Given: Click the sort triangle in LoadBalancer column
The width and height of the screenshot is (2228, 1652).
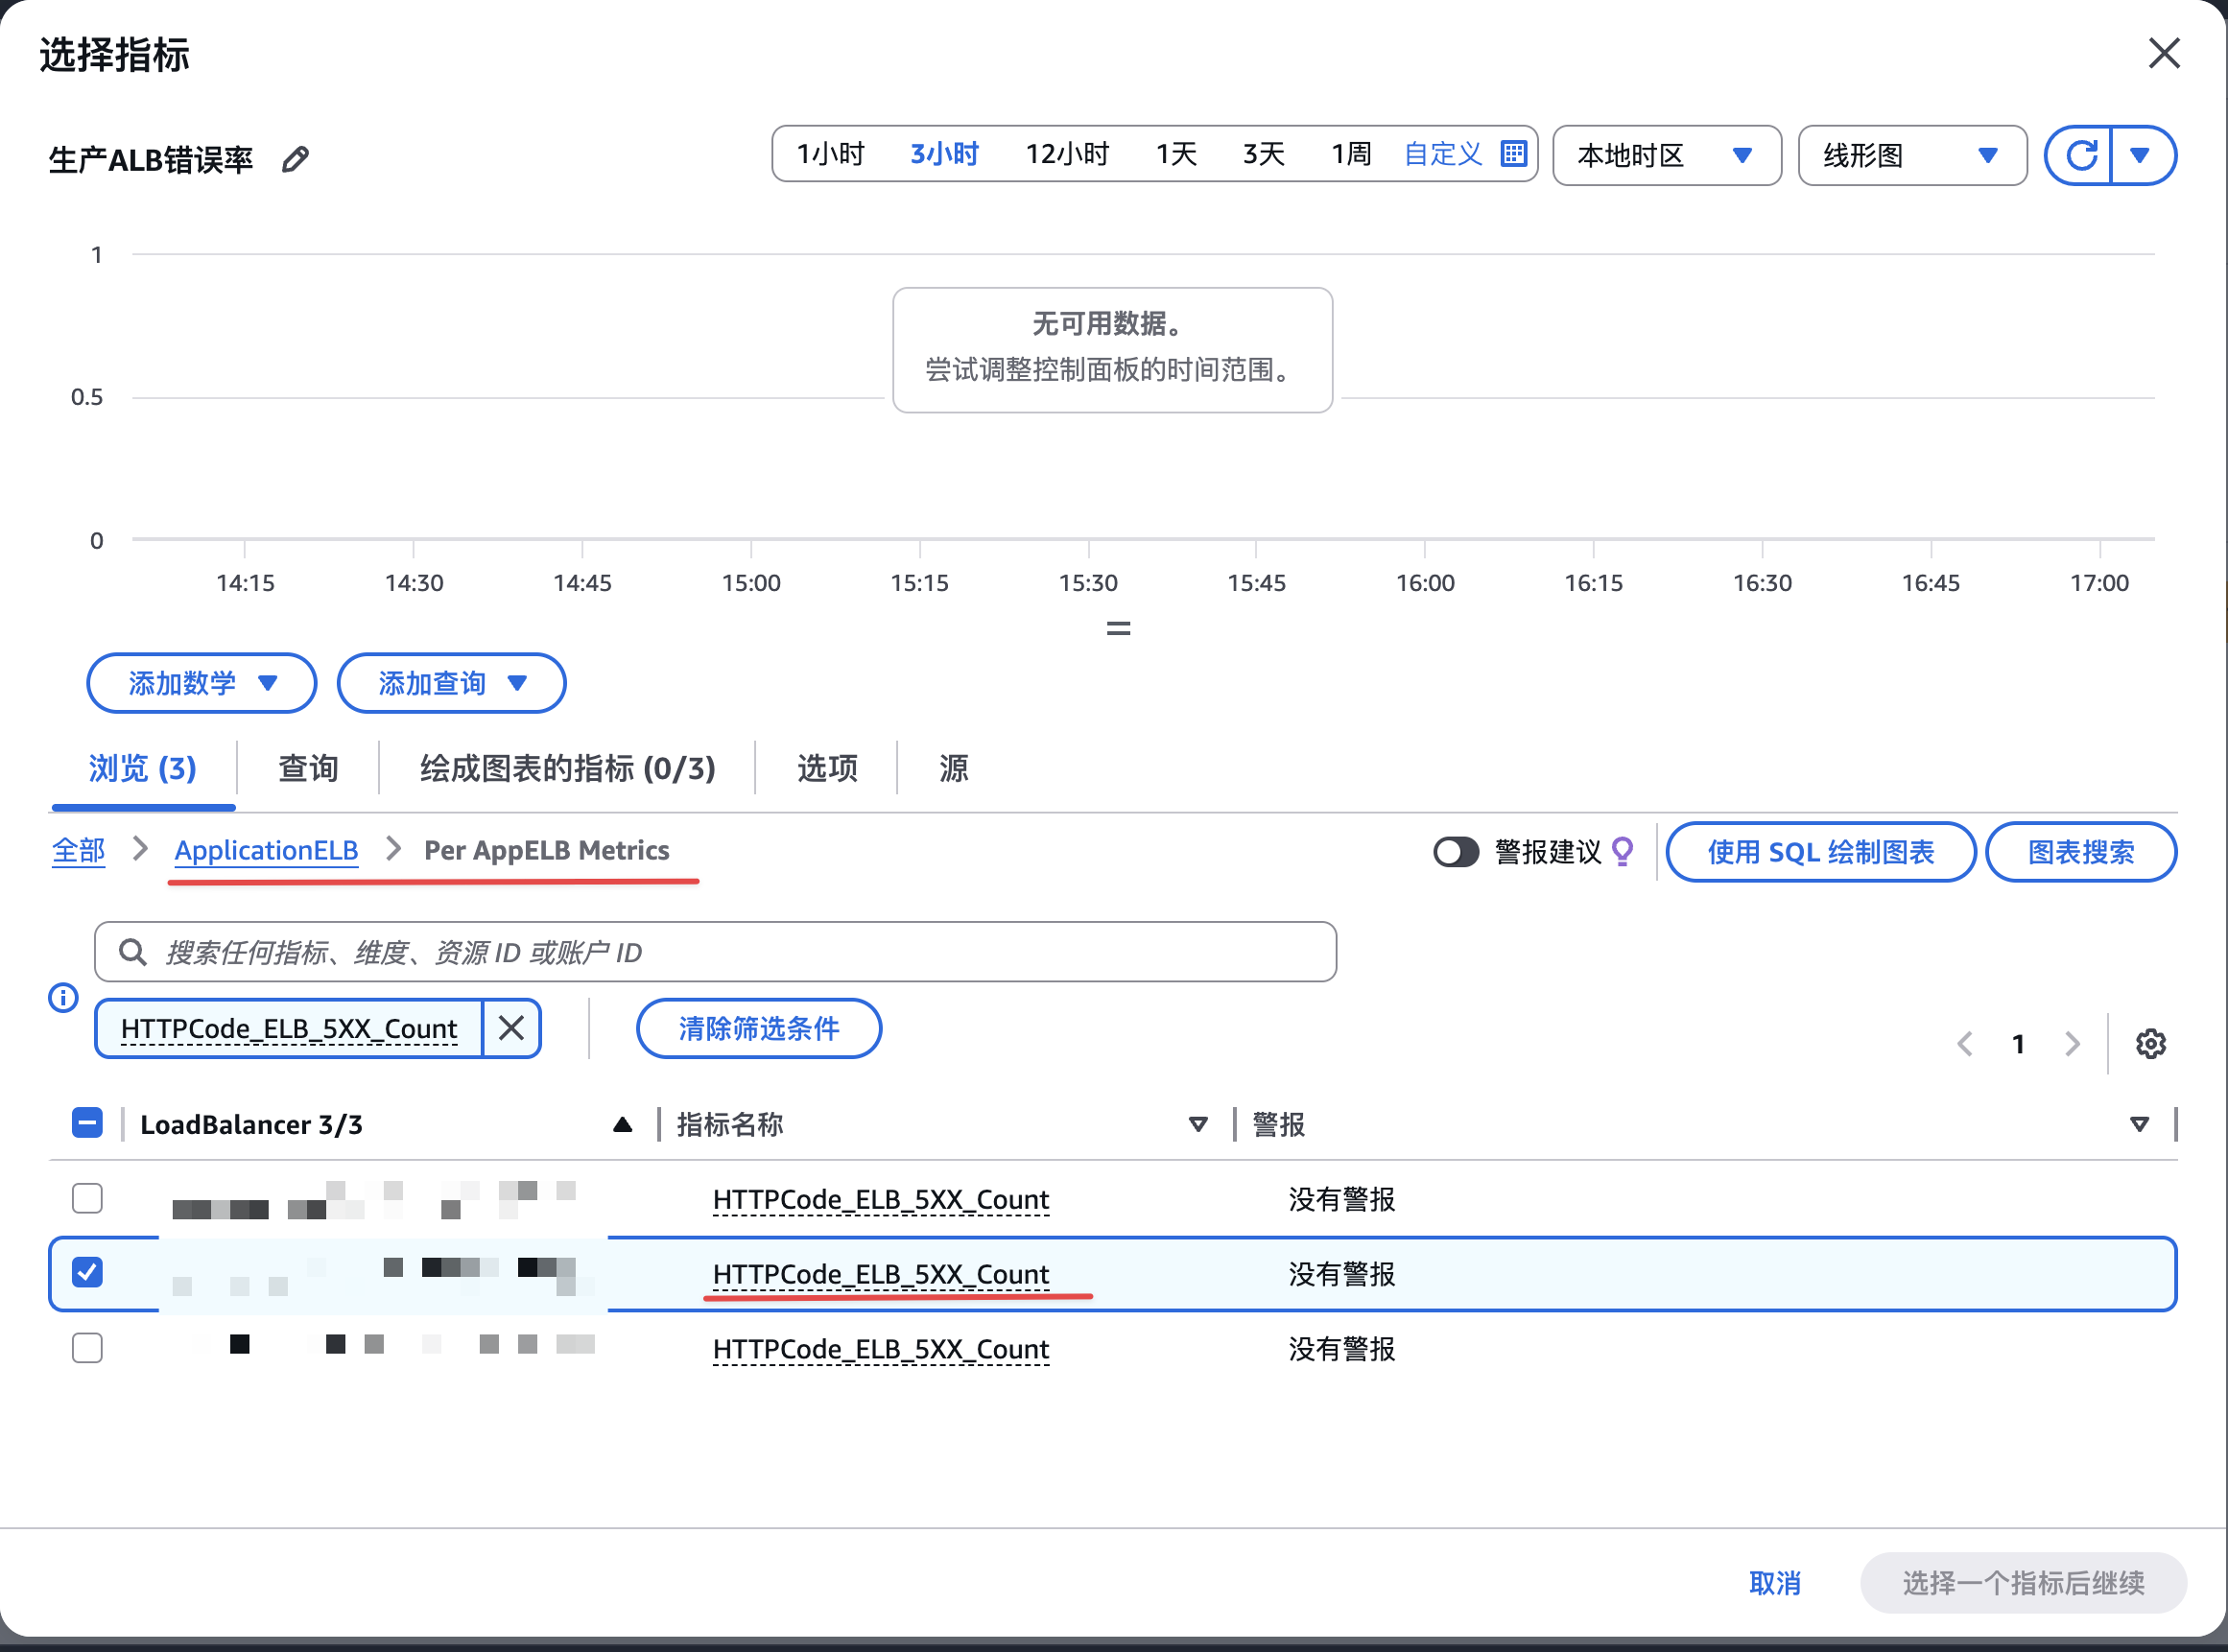Looking at the screenshot, I should click(x=622, y=1124).
